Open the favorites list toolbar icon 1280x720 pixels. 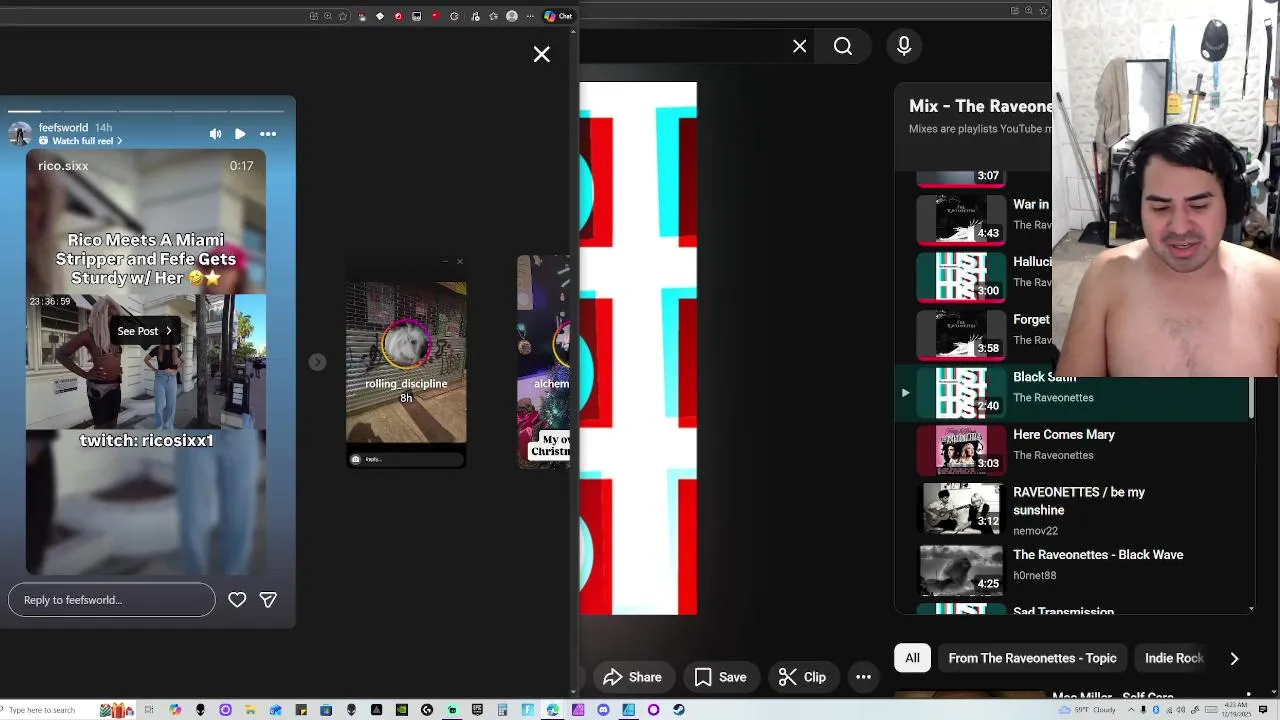click(493, 16)
